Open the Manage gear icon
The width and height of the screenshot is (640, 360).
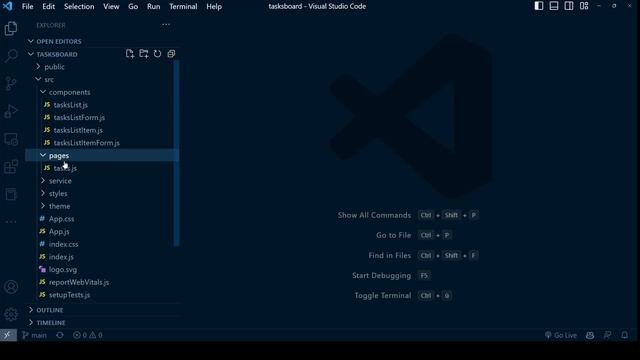point(11,314)
